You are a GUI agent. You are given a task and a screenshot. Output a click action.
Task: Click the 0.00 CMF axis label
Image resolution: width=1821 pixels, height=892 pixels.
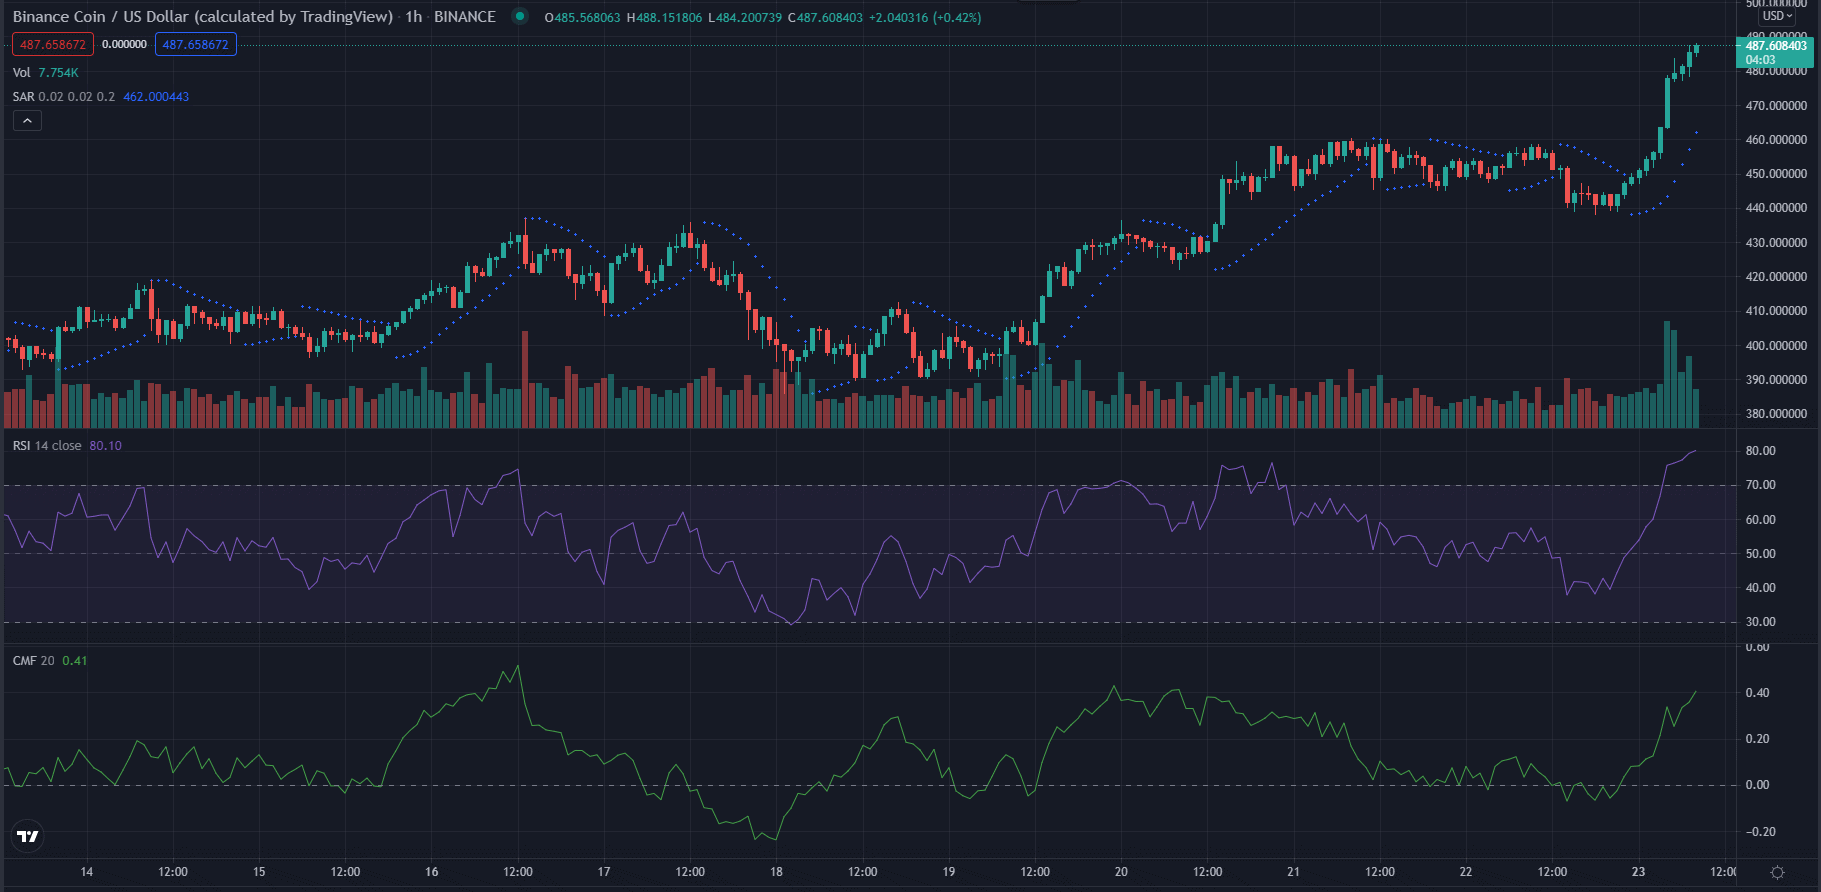coord(1757,785)
